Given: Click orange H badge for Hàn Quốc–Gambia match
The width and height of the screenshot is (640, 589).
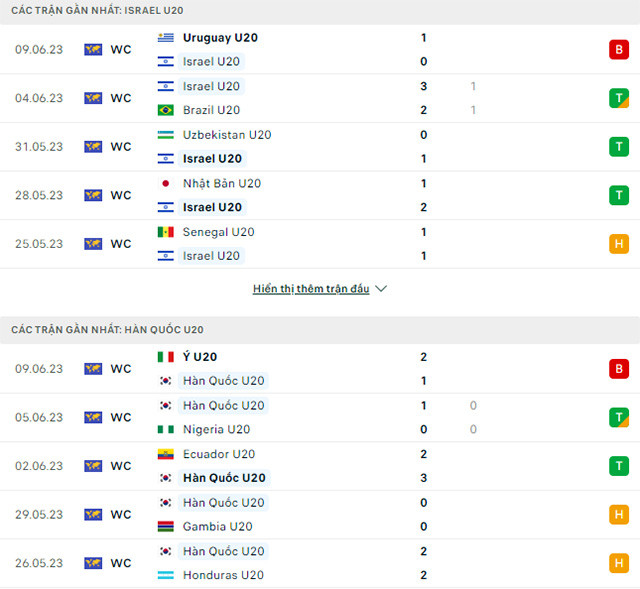Looking at the screenshot, I should 618,515.
